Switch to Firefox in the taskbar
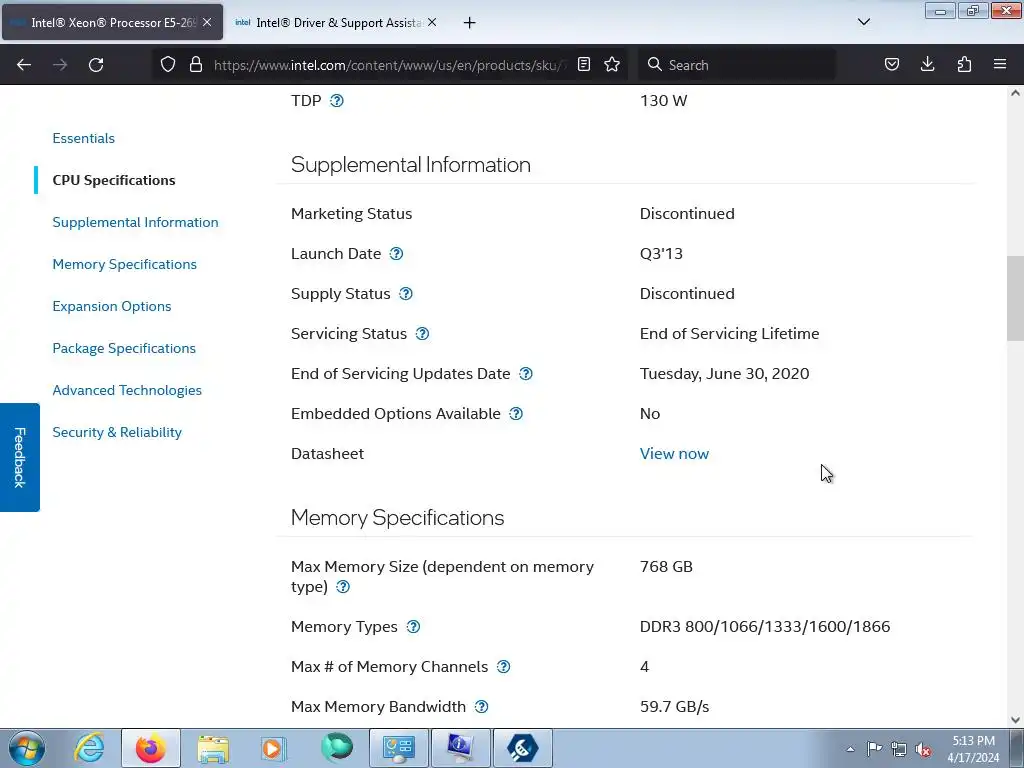 (150, 748)
